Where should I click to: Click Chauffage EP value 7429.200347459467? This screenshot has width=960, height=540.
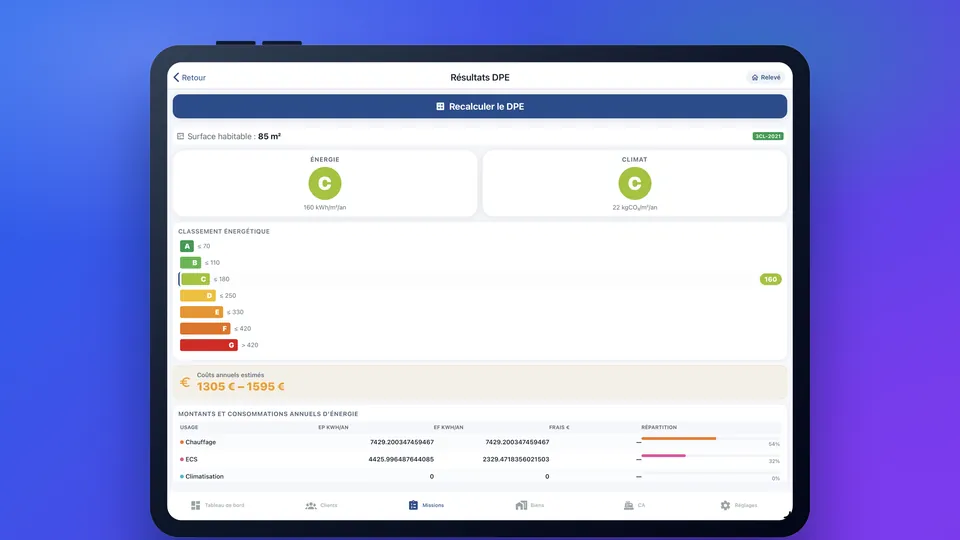pyautogui.click(x=402, y=442)
